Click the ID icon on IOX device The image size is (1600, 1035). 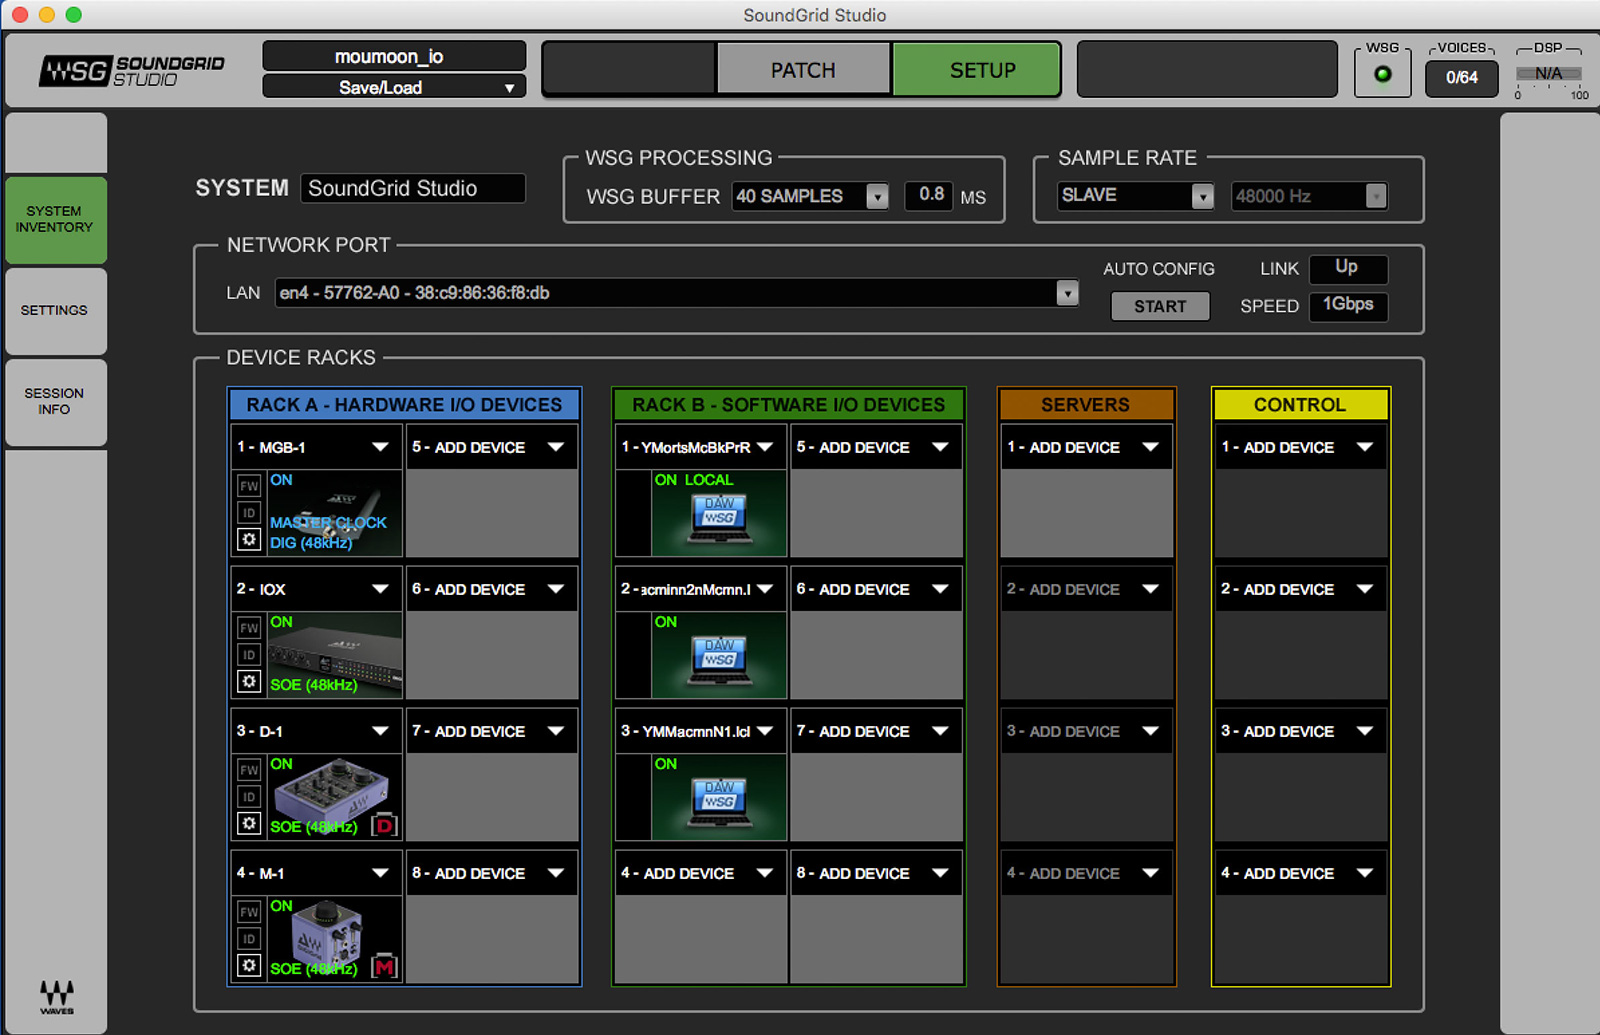coord(249,655)
